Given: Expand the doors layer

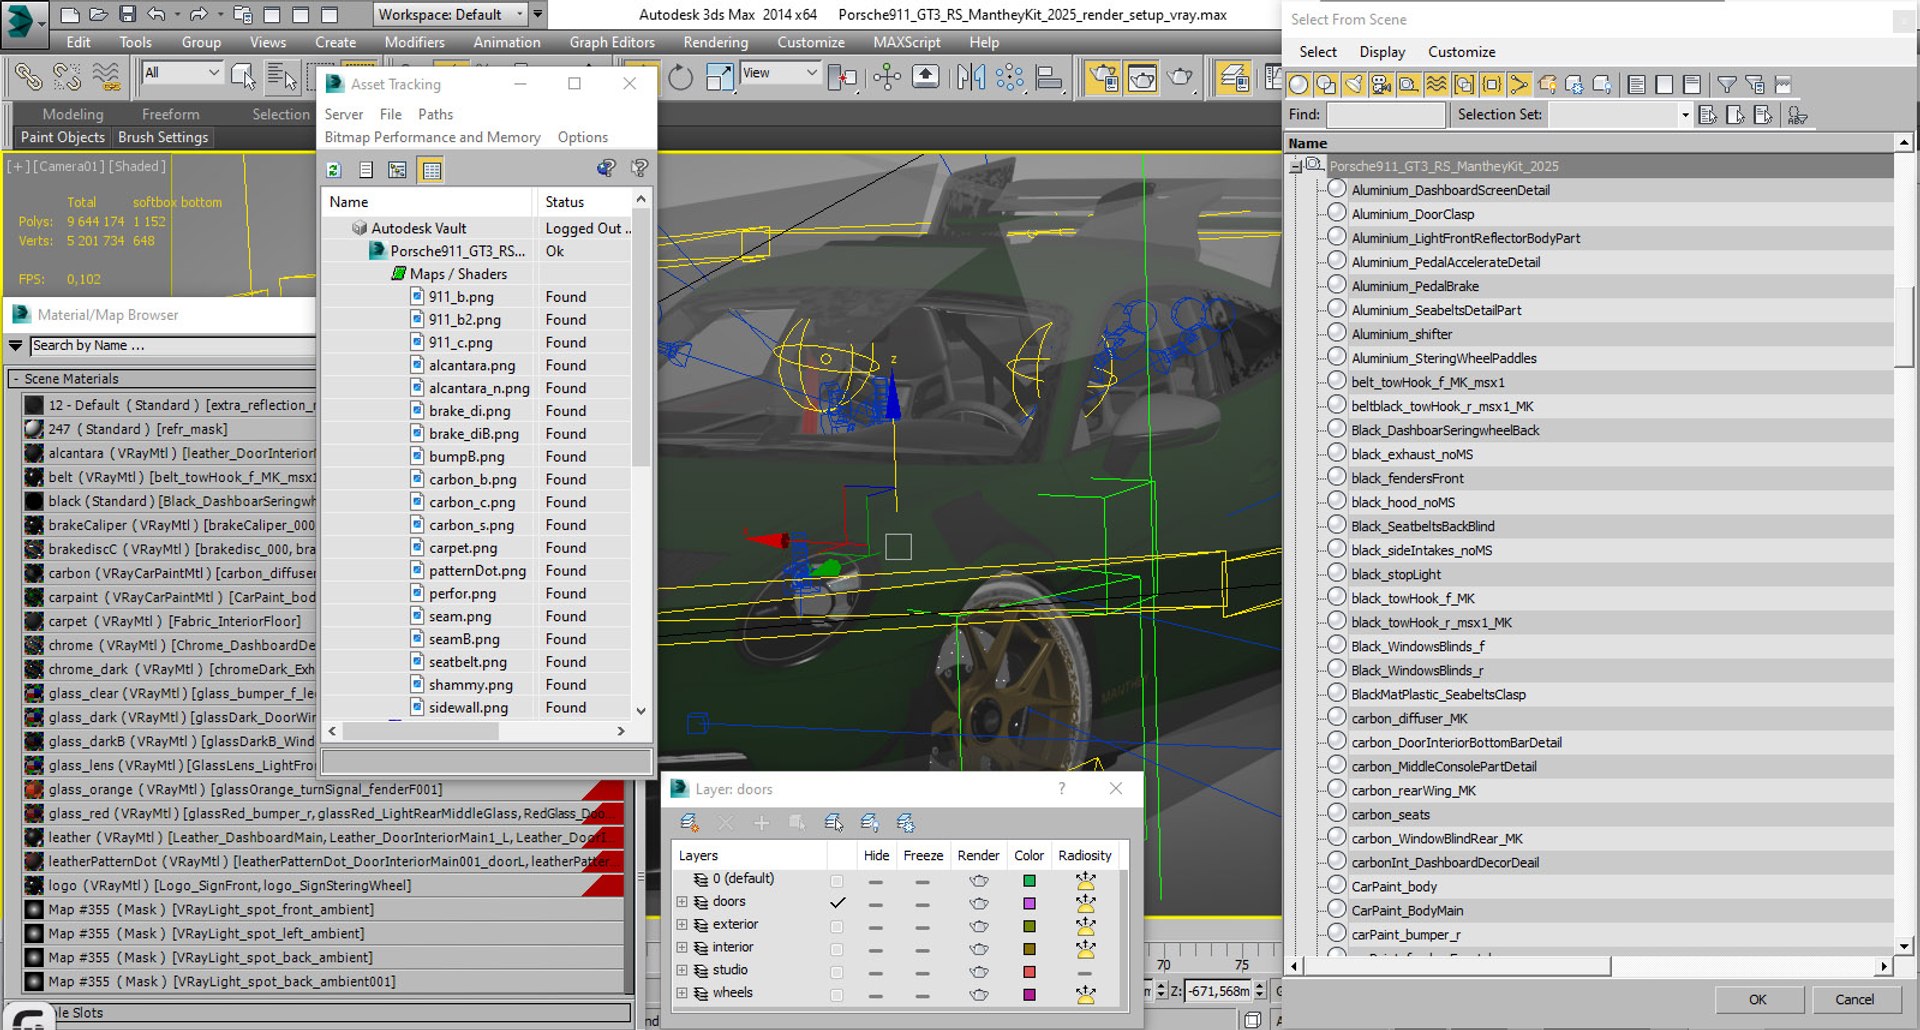Looking at the screenshot, I should (682, 902).
